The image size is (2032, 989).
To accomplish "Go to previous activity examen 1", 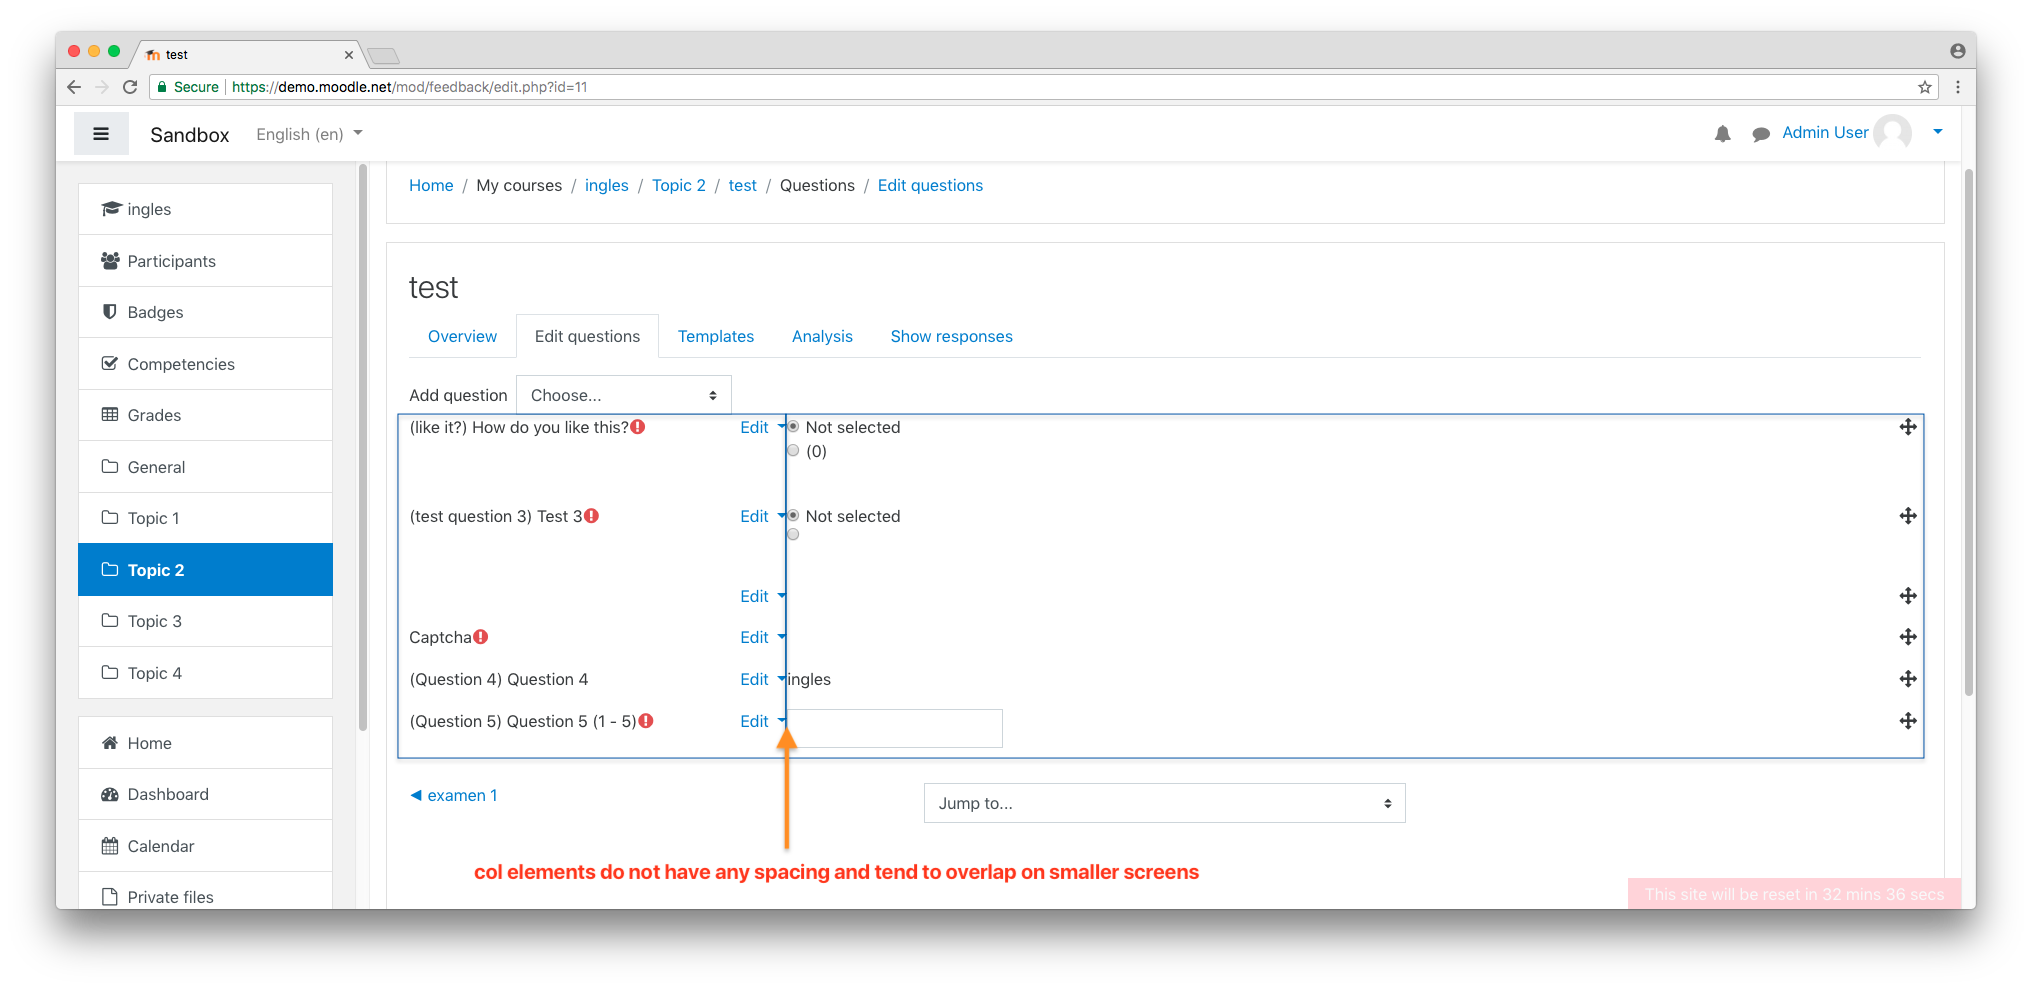I will [x=454, y=795].
